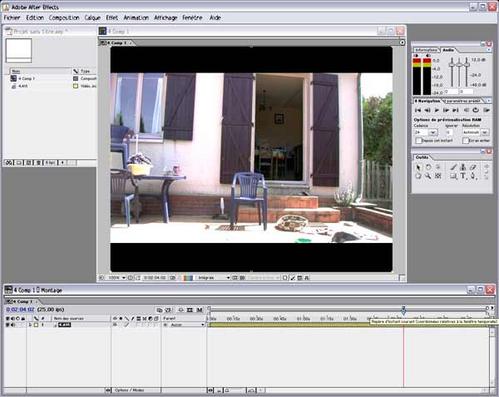The image size is (499, 397).
Task: Select the Text (T) tool
Action: point(463,176)
